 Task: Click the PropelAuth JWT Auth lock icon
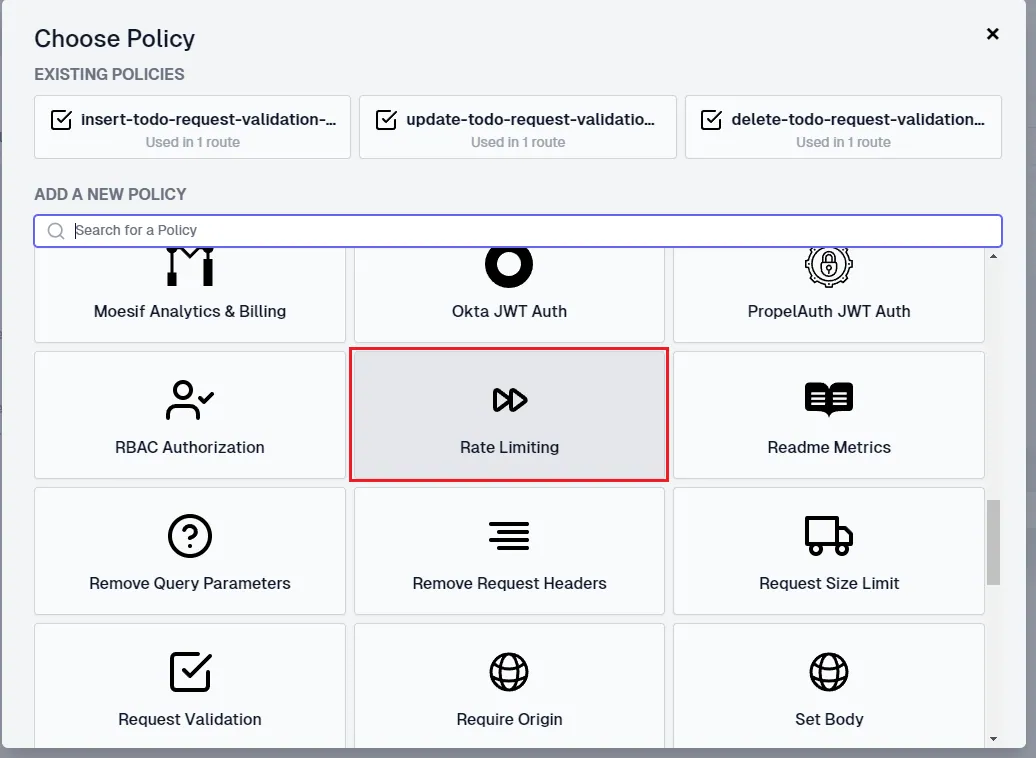click(x=829, y=267)
